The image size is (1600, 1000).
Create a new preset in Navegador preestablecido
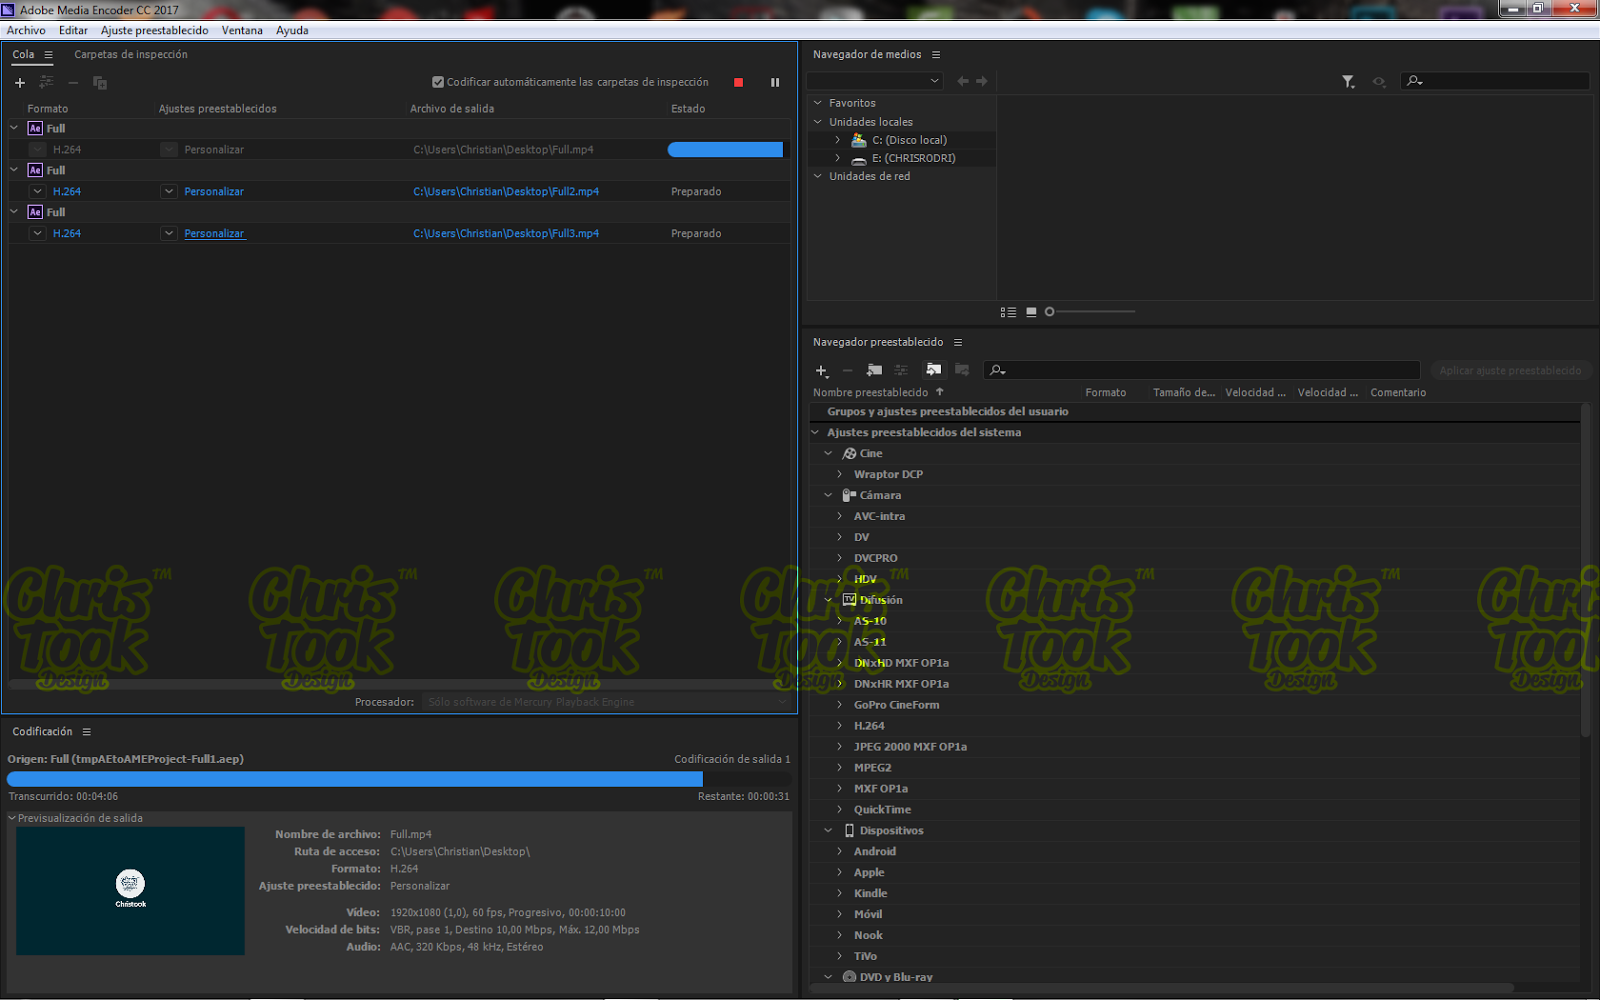point(822,370)
